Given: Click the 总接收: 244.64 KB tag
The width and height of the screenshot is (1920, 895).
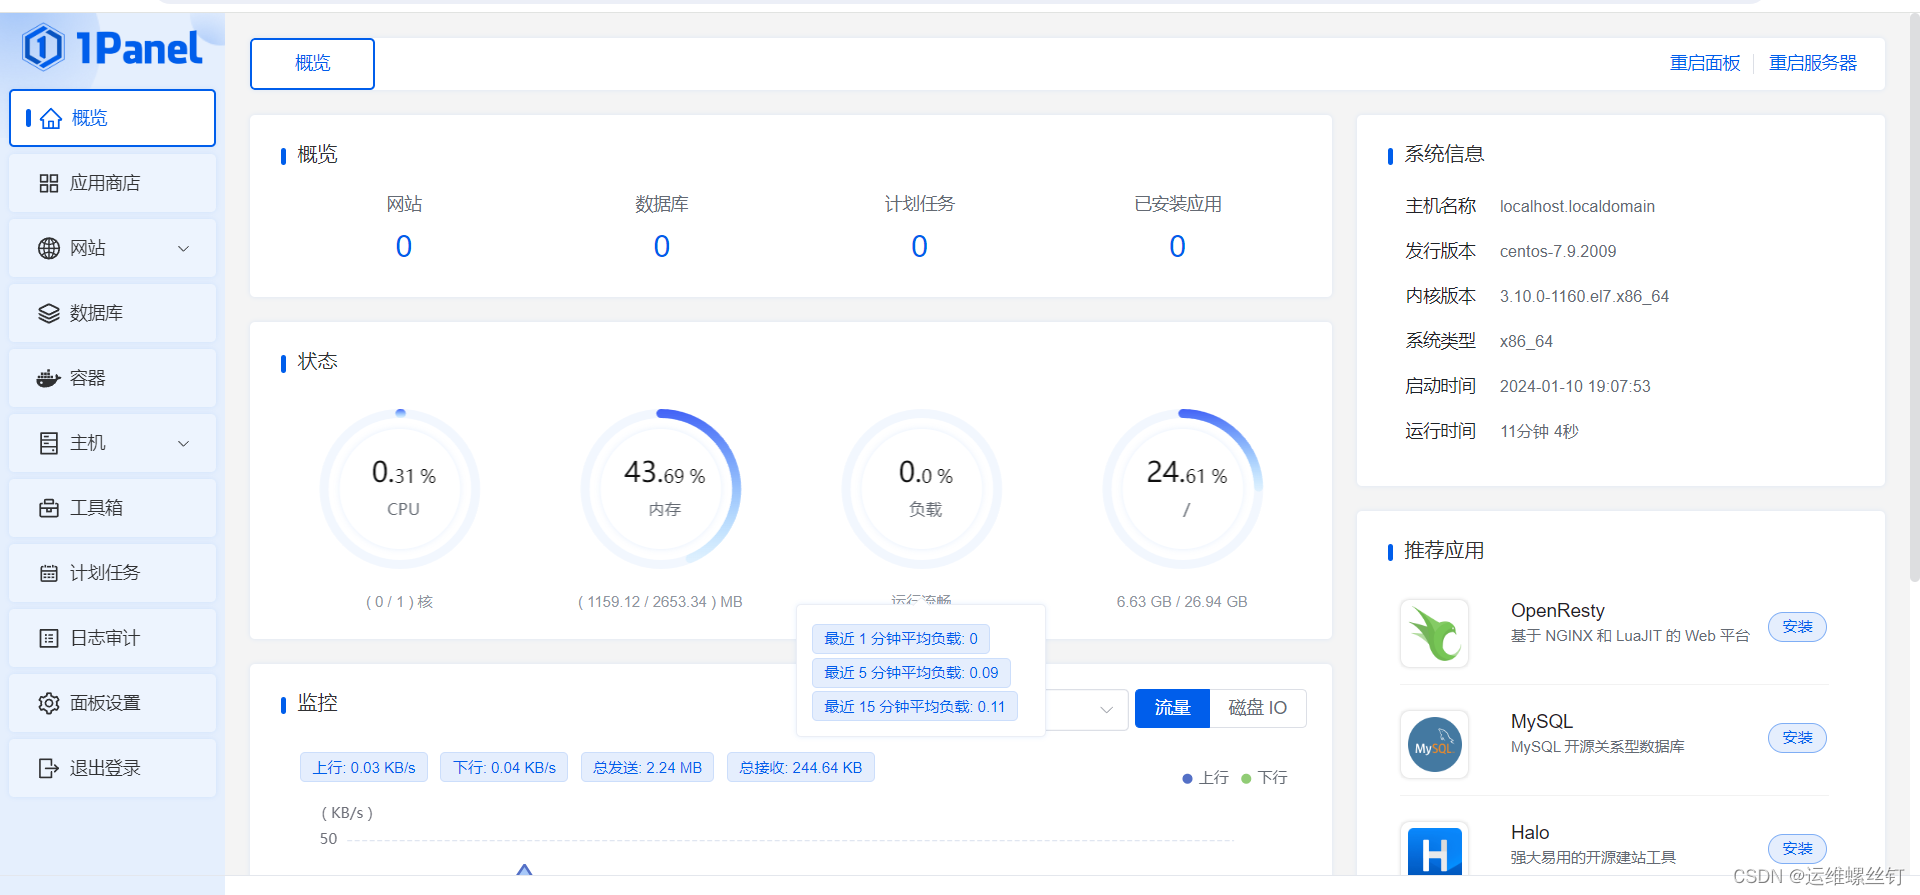Looking at the screenshot, I should pos(800,768).
